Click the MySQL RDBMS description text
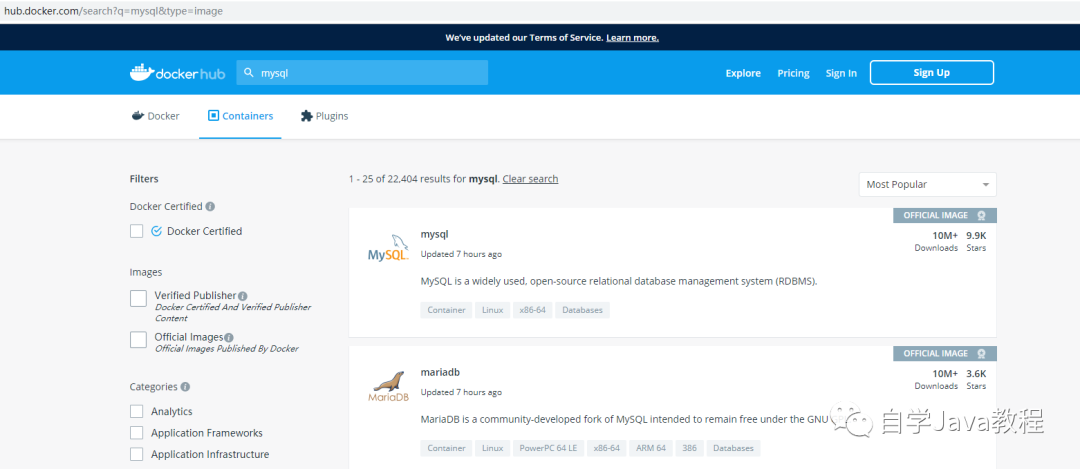 (x=619, y=281)
